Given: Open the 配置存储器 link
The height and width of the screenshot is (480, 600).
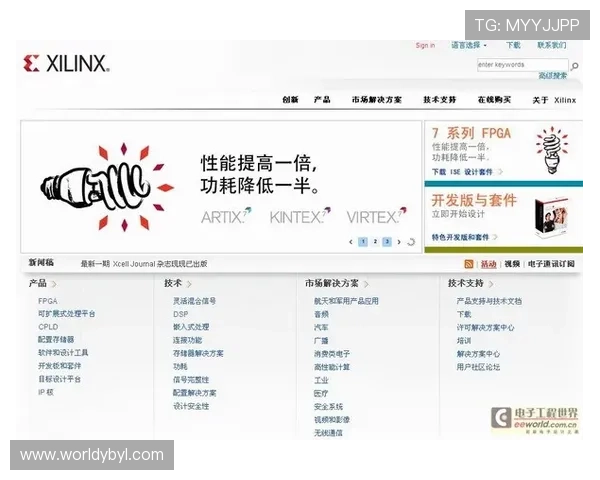Looking at the screenshot, I should [x=56, y=340].
